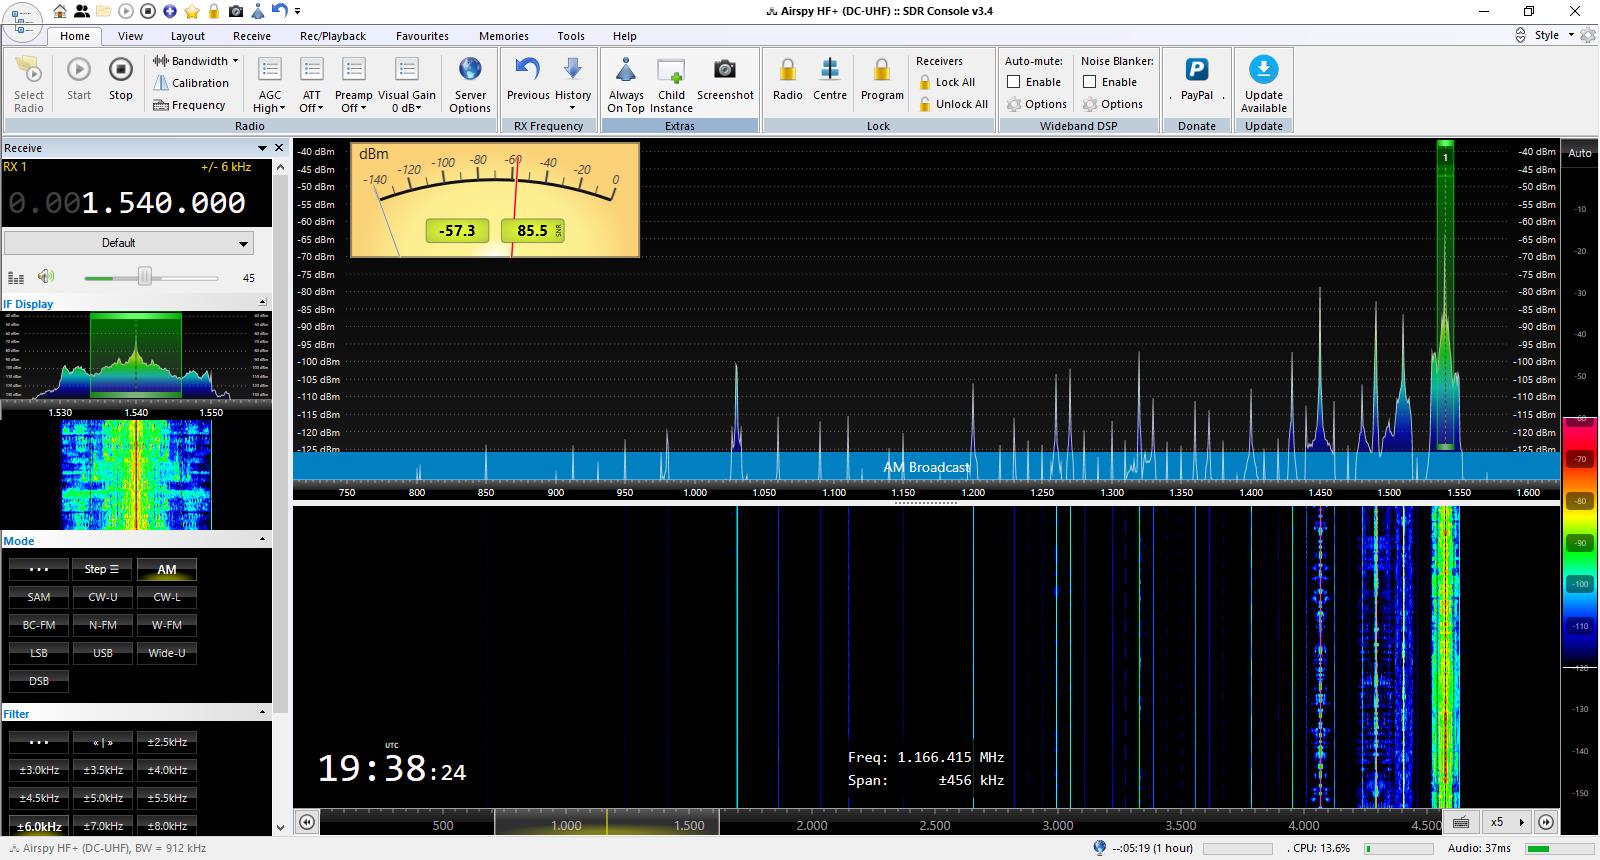Click the blue undo arrow icon
Screen dimensions: 1600x860
click(279, 11)
